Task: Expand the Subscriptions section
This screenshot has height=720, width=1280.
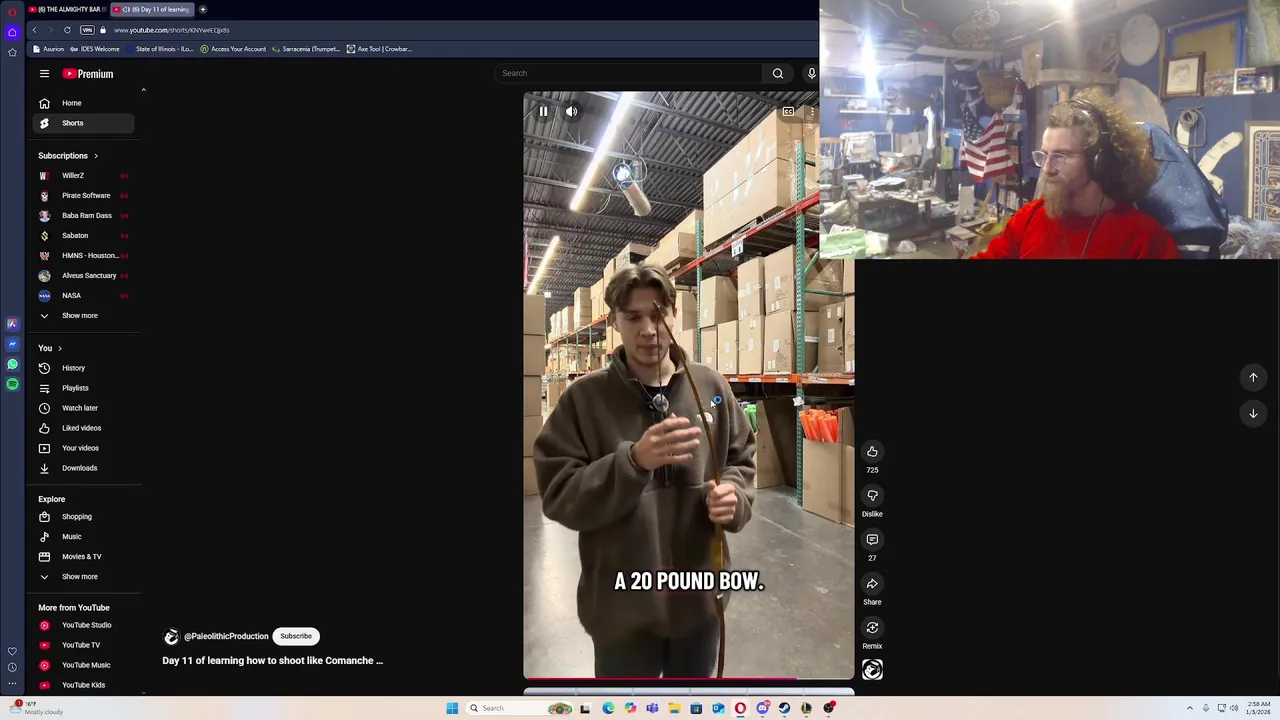Action: [x=68, y=156]
